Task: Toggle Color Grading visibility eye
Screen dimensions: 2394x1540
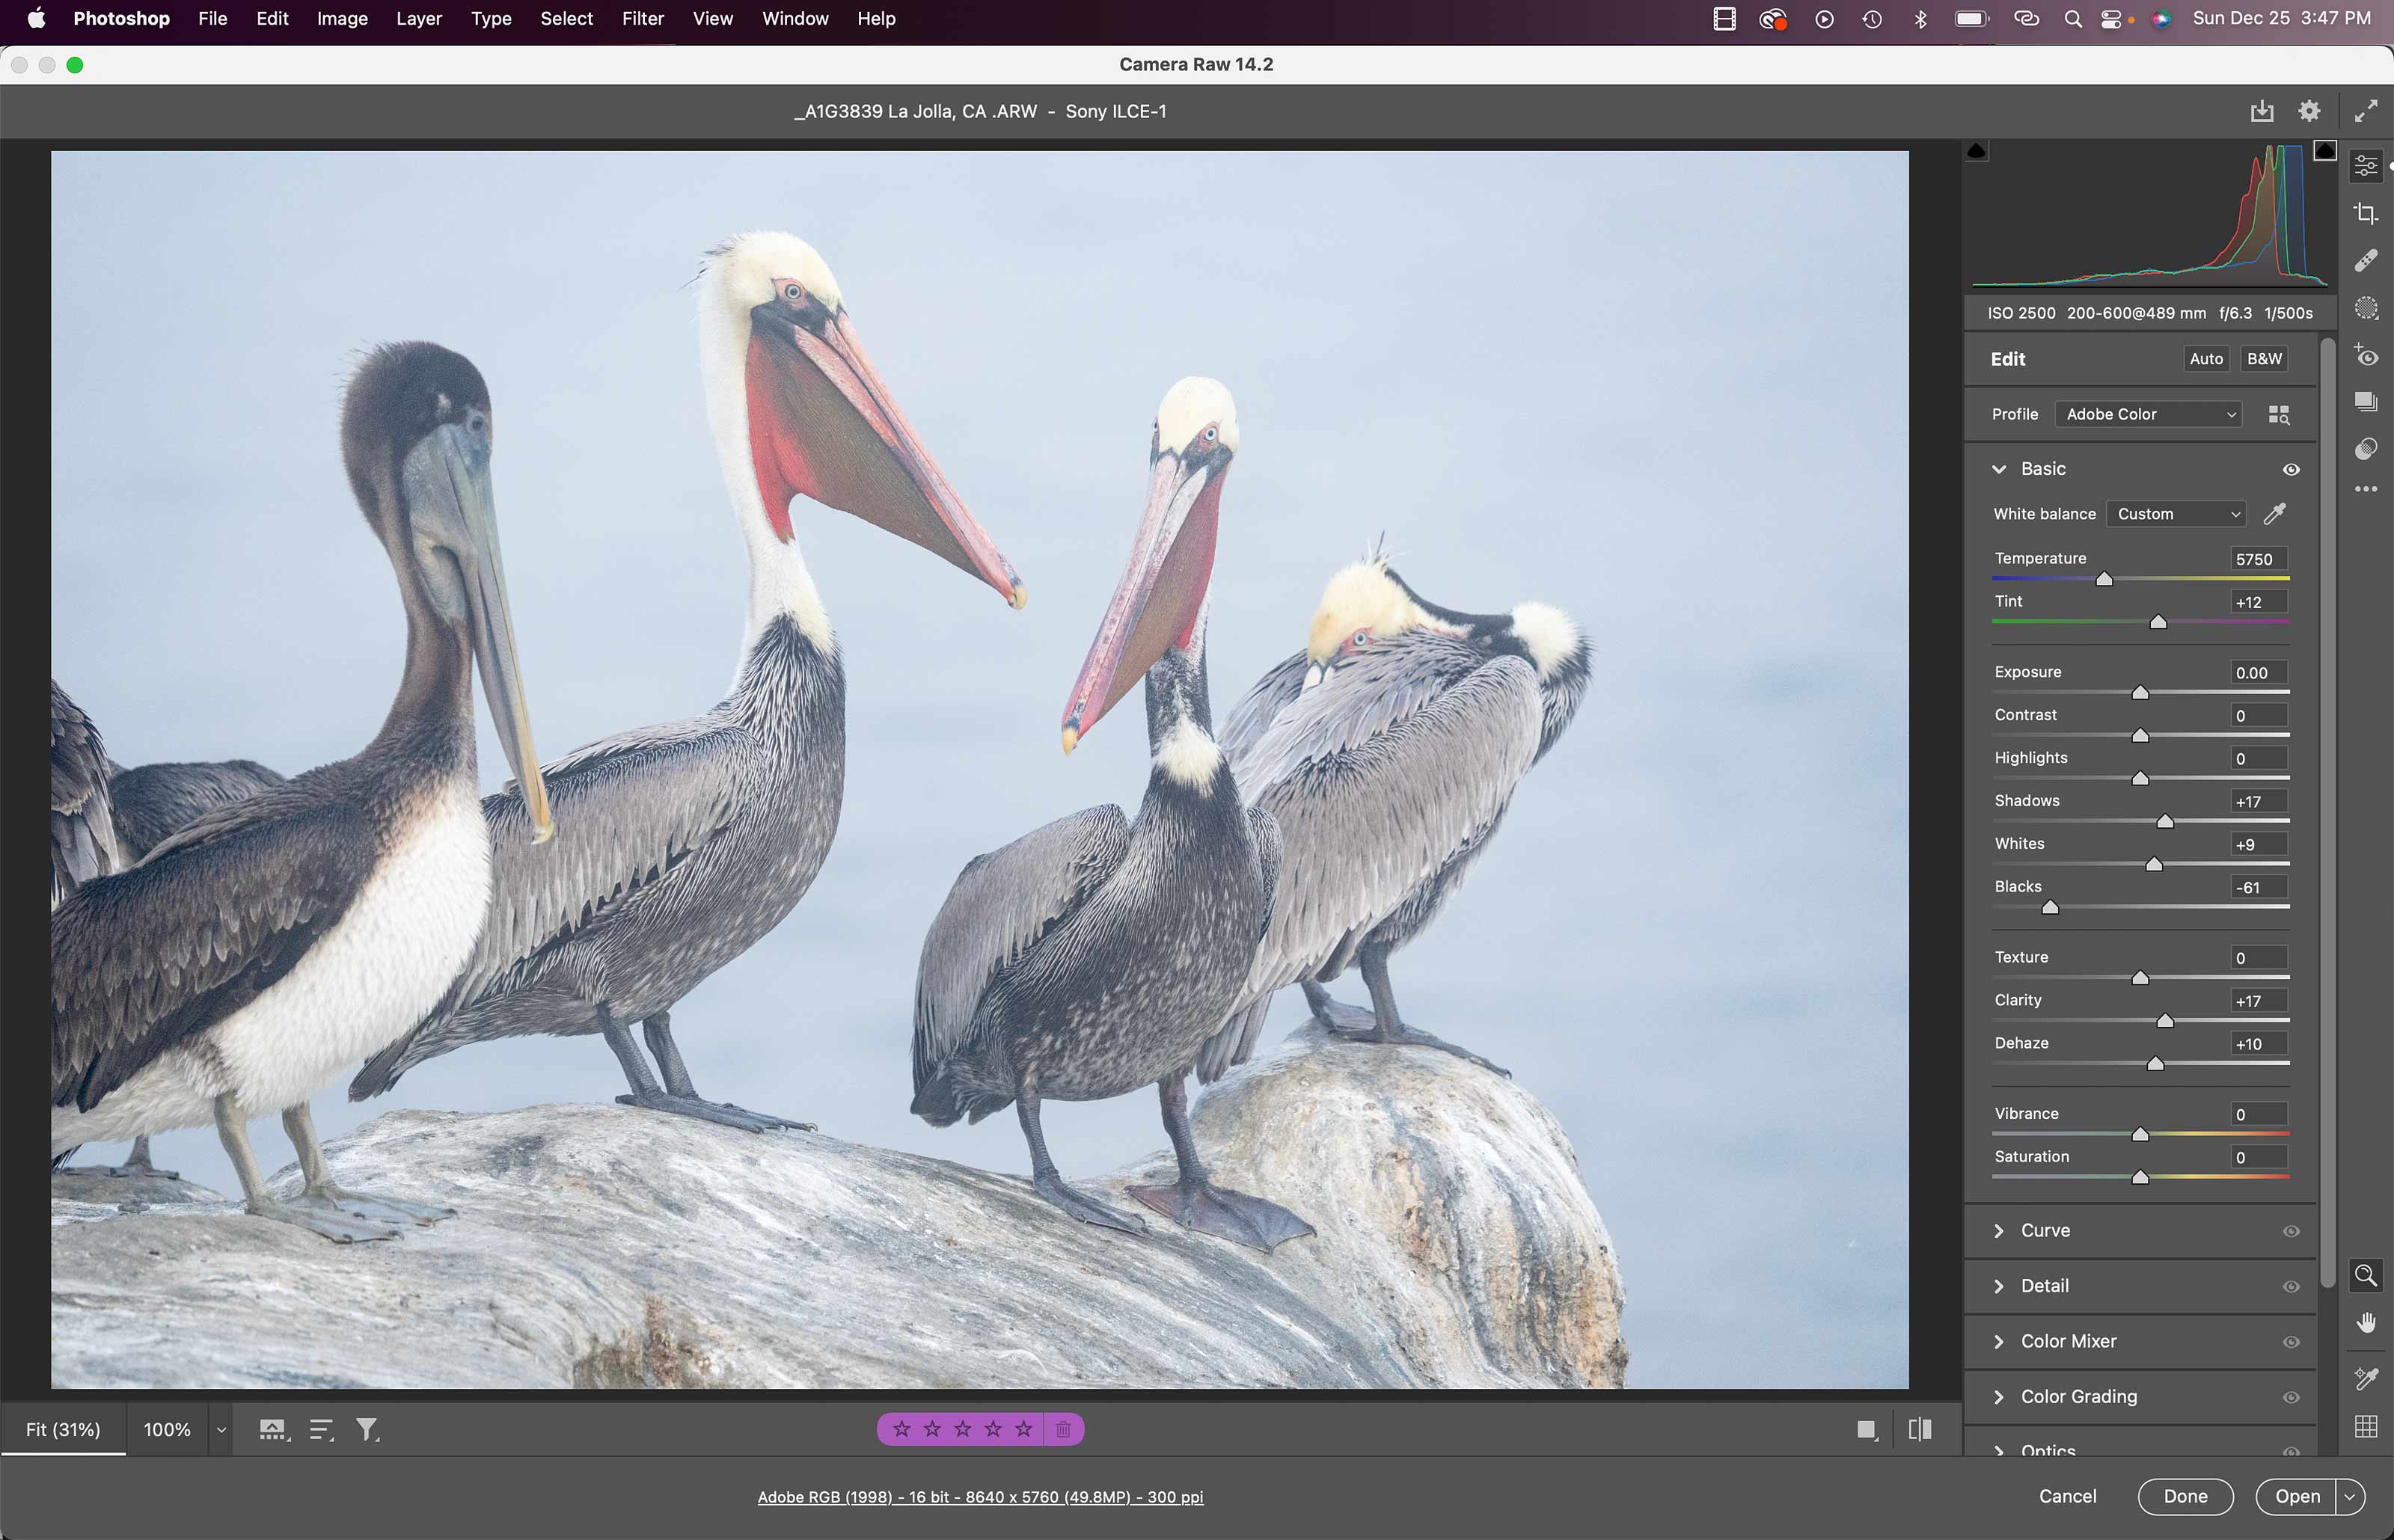Action: pyautogui.click(x=2291, y=1398)
